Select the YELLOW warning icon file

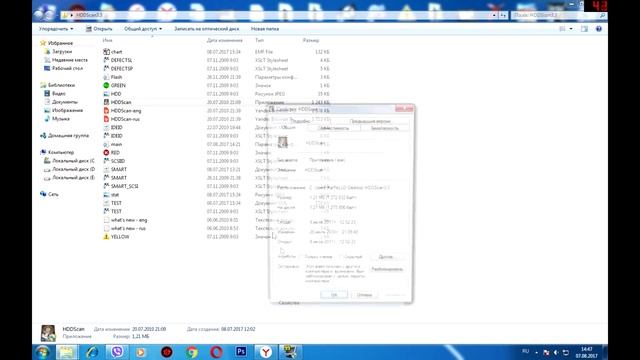pyautogui.click(x=106, y=237)
